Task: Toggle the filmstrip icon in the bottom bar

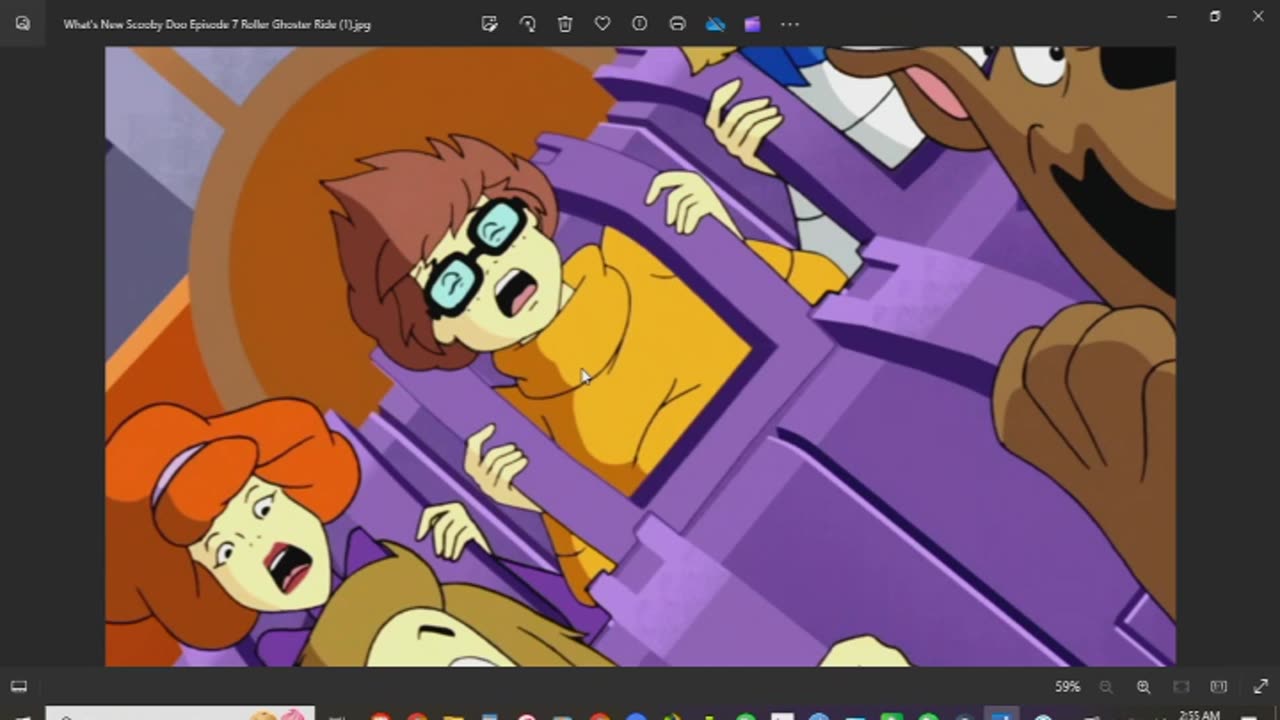Action: (18, 686)
